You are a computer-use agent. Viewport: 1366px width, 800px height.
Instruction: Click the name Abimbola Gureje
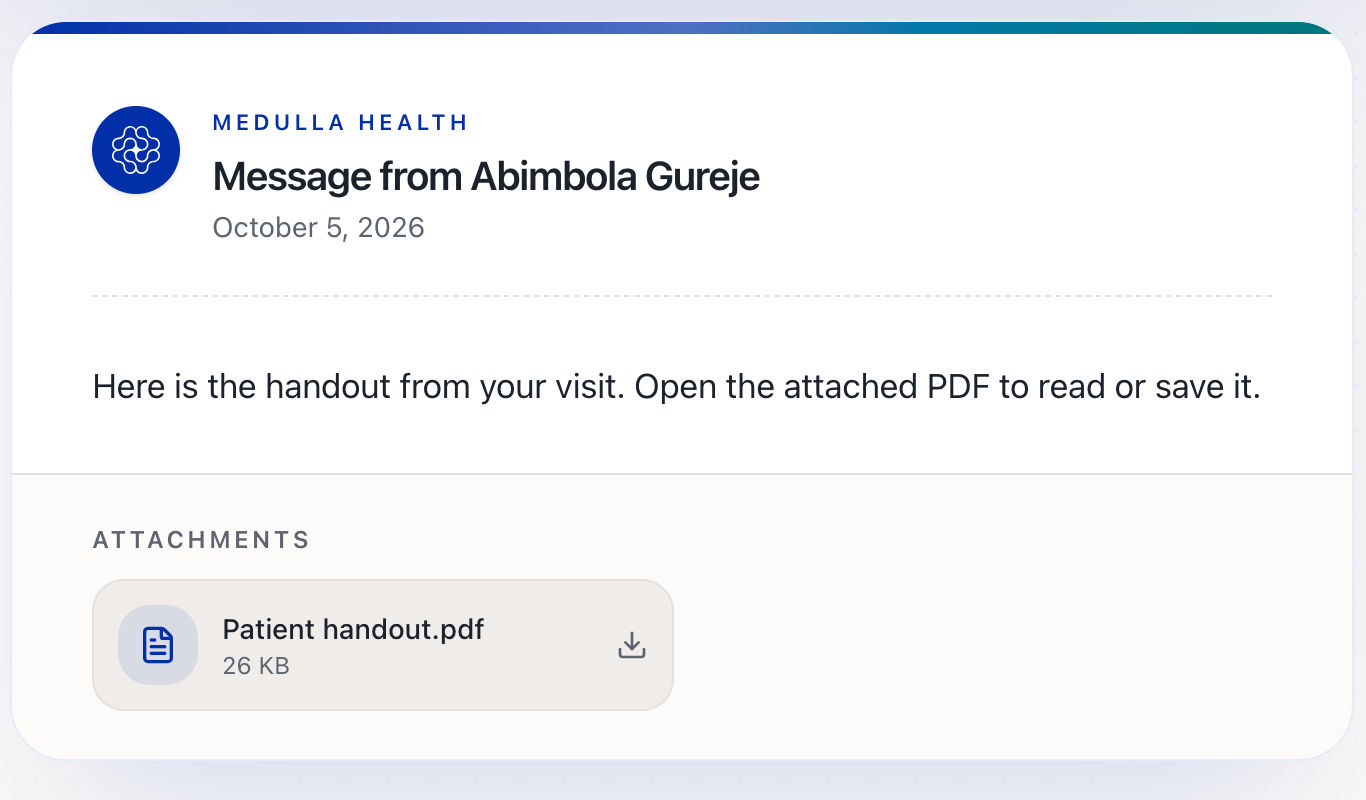[x=615, y=177]
